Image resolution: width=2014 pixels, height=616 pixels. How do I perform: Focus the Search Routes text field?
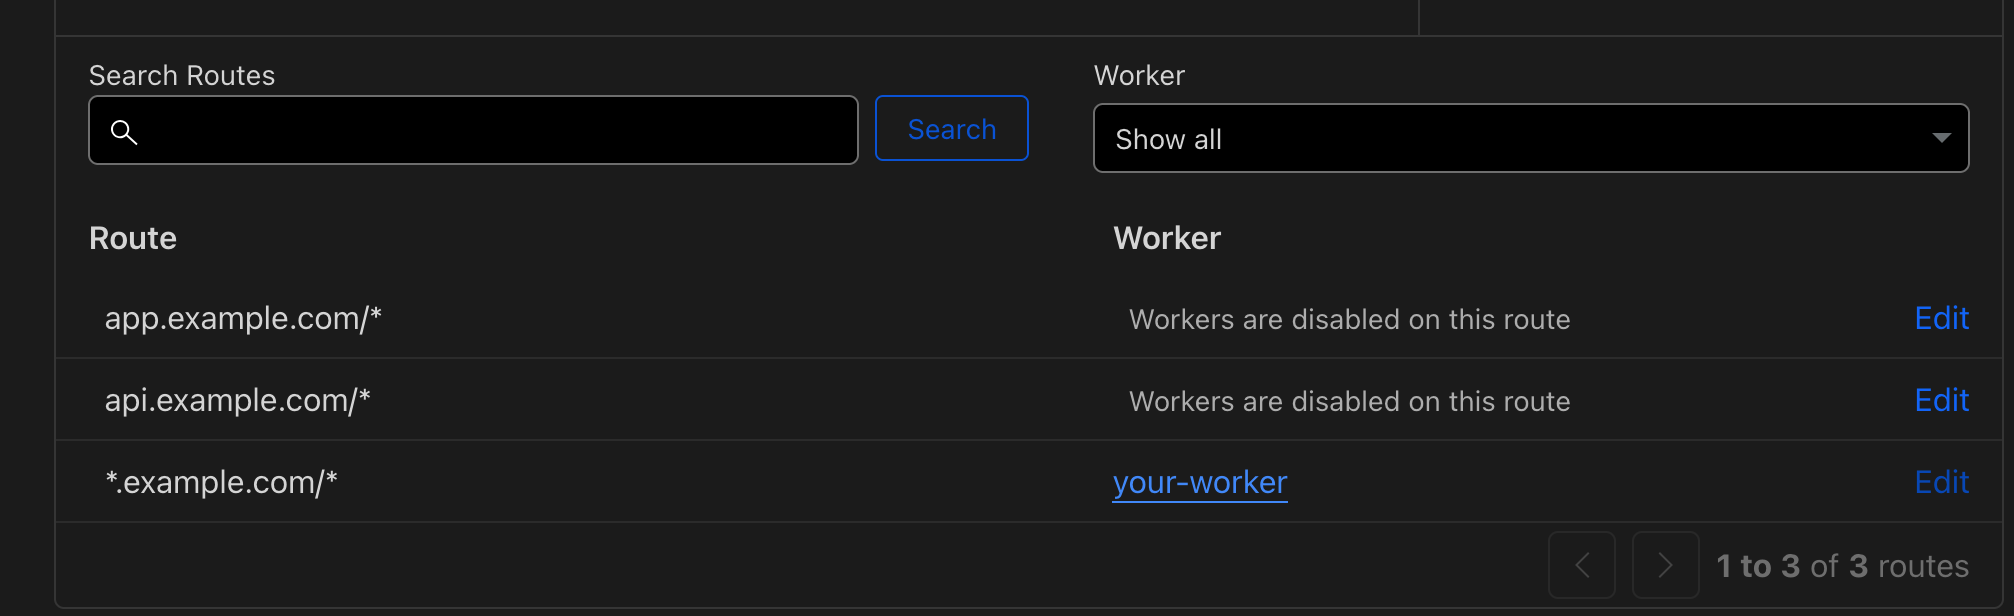(x=490, y=130)
